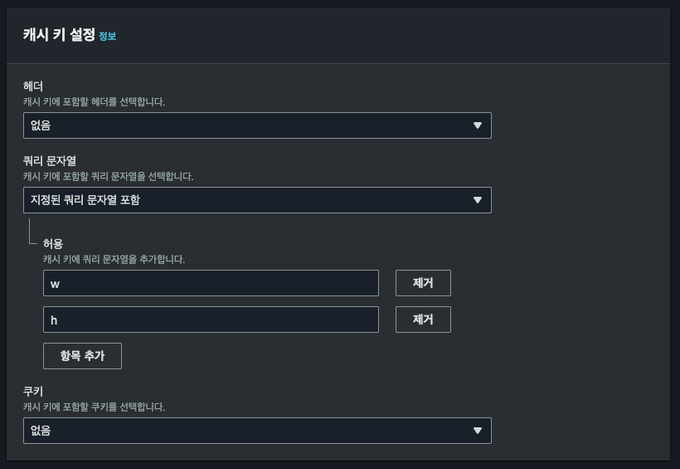Remove the w query string with 제거
Image resolution: width=680 pixels, height=469 pixels.
(423, 283)
